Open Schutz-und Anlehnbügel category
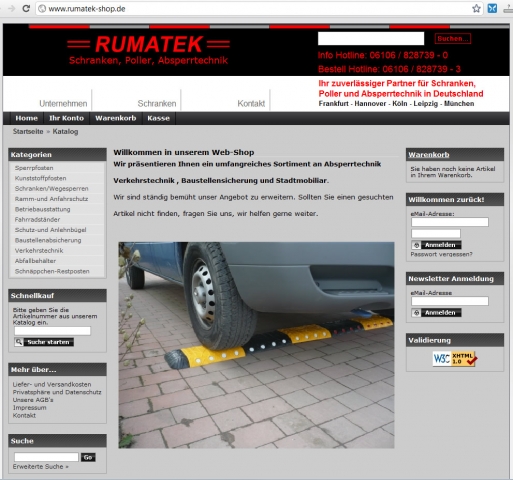This screenshot has width=513, height=480. pos(50,230)
